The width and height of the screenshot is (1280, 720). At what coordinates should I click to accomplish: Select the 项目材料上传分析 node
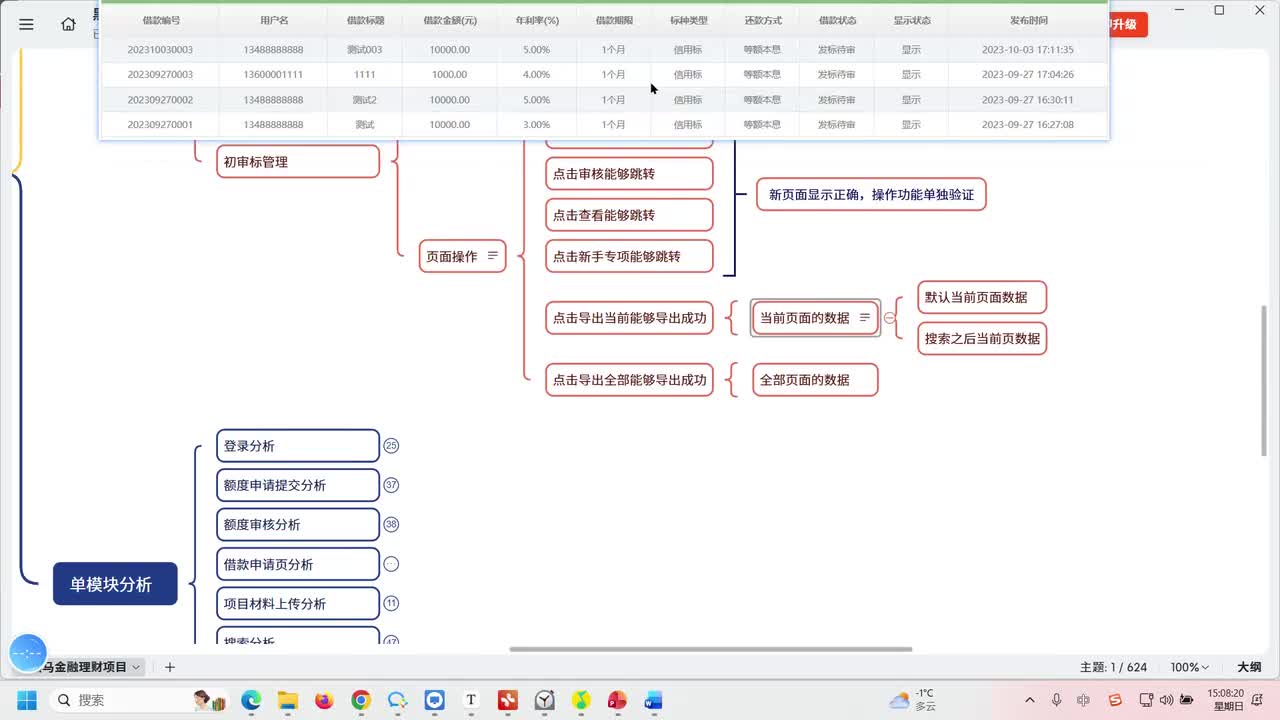pos(298,603)
